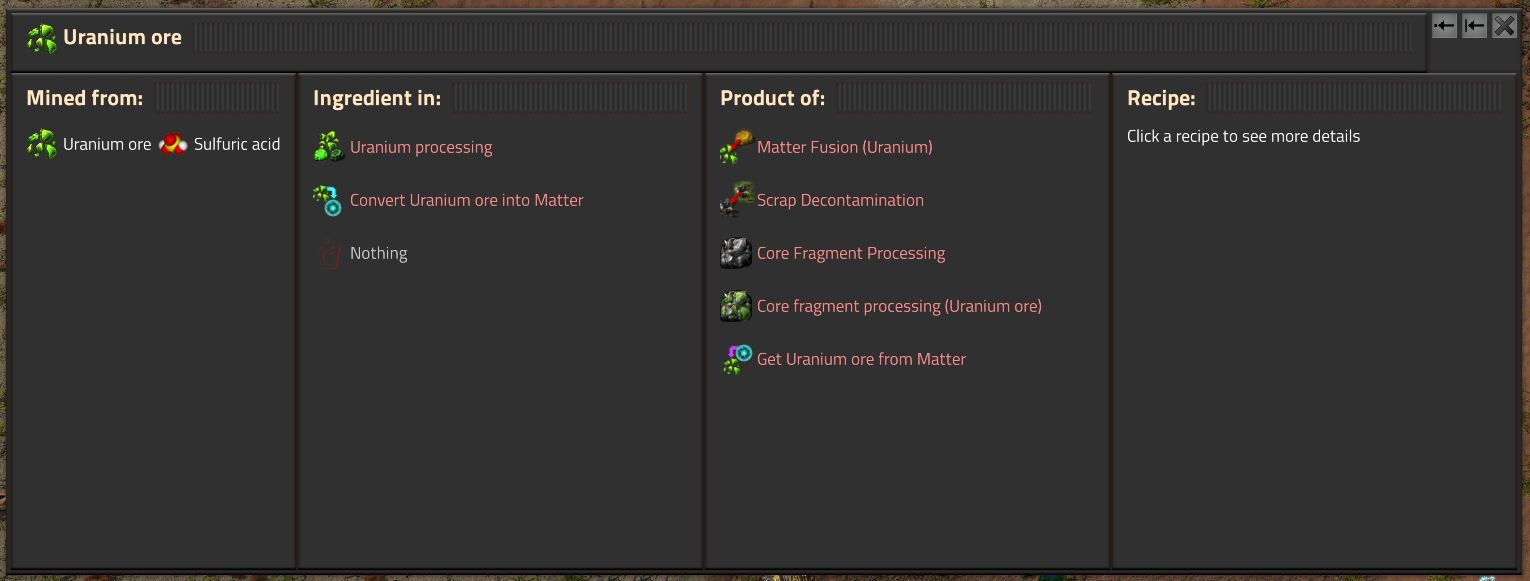The image size is (1530, 581).
Task: Open Convert Uranium ore into Matter recipe
Action: 466,200
